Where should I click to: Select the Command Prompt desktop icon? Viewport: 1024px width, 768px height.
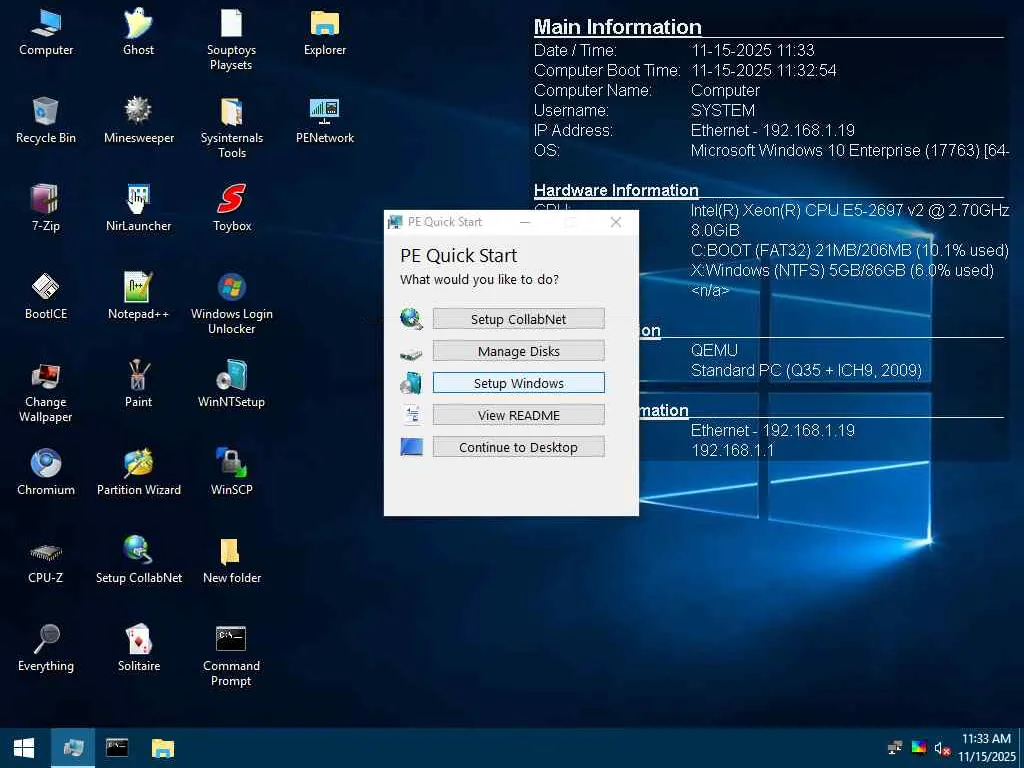coord(231,656)
